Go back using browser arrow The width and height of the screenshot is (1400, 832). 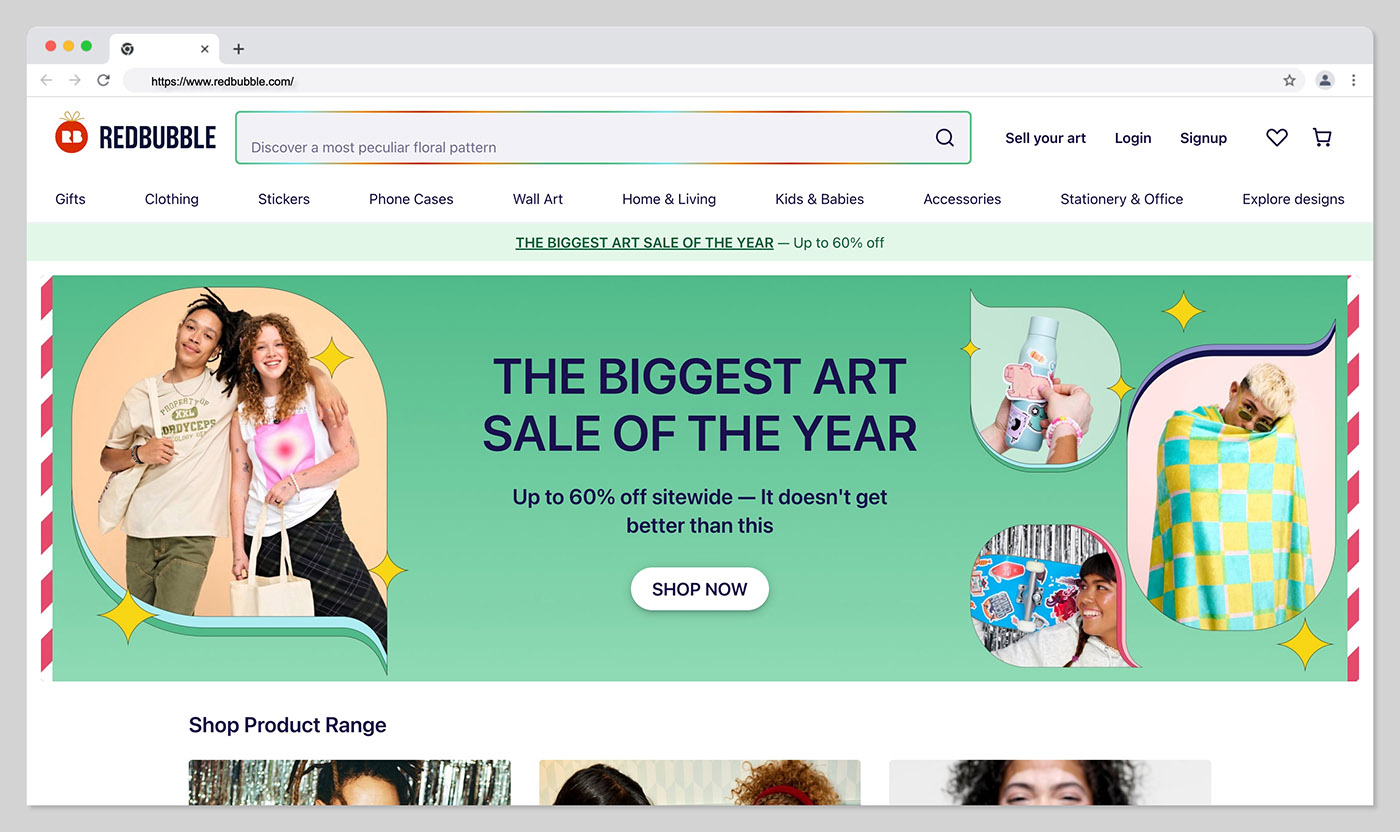(46, 80)
